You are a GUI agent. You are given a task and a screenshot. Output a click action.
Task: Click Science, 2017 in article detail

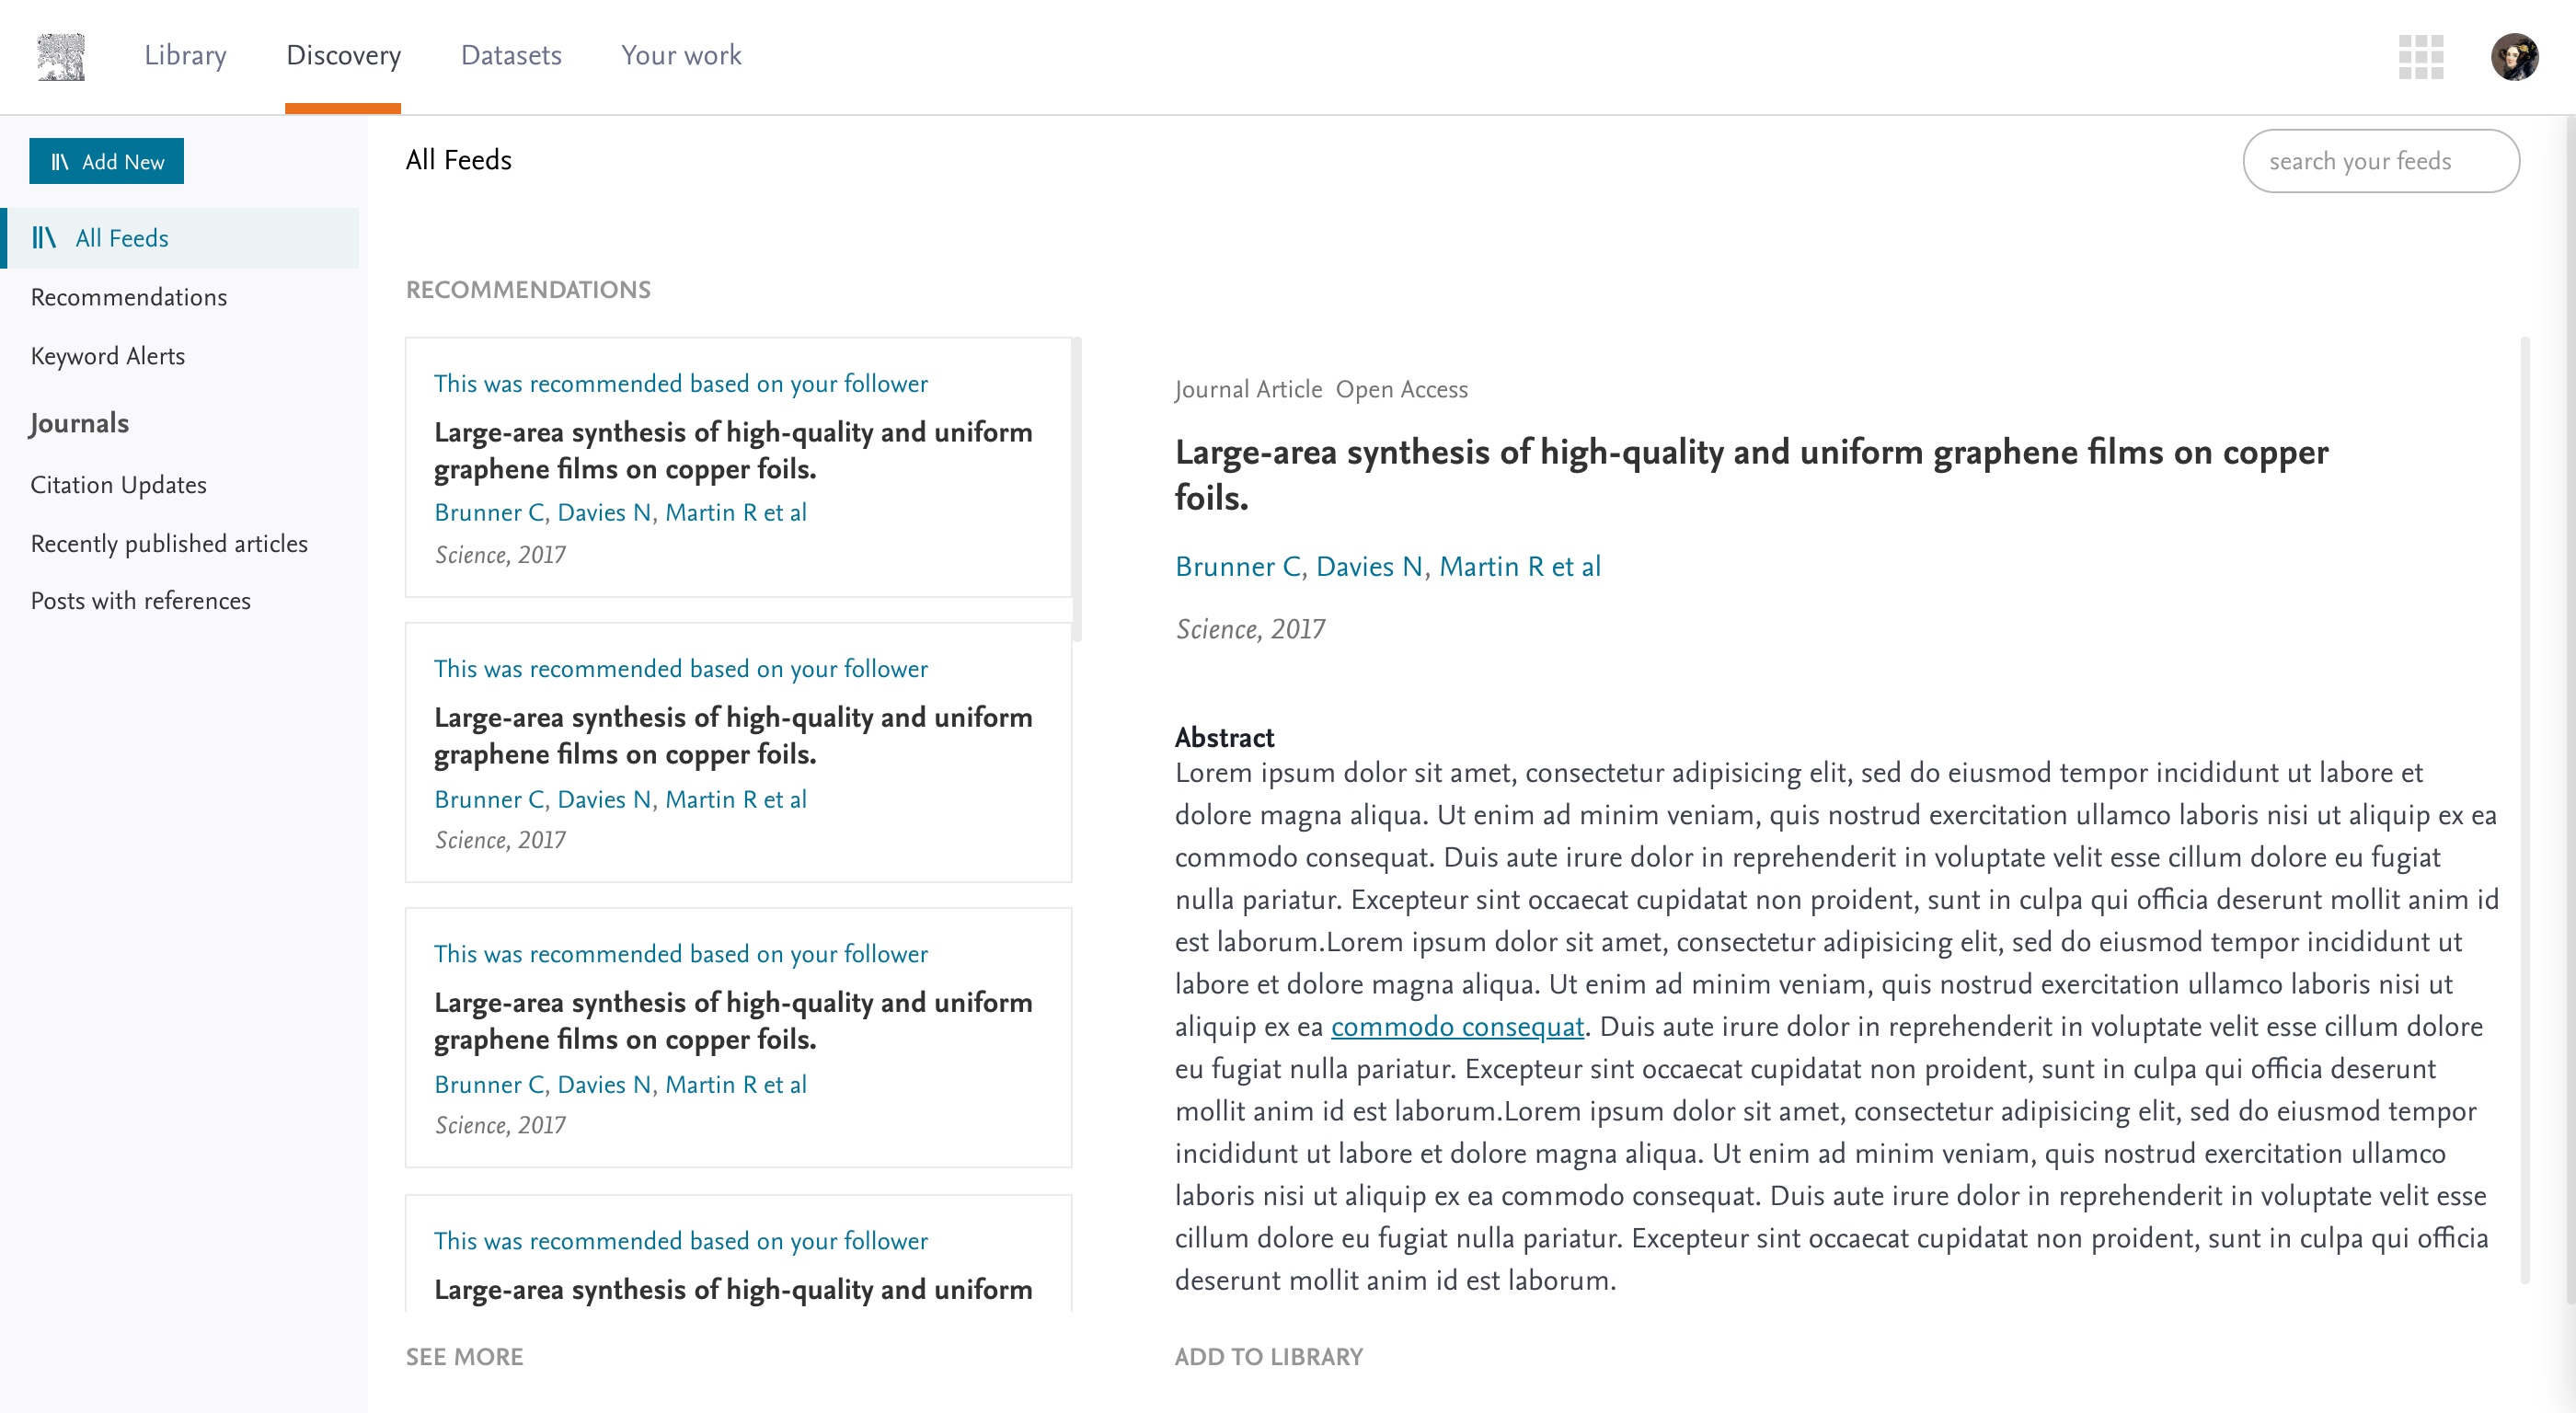click(1250, 629)
